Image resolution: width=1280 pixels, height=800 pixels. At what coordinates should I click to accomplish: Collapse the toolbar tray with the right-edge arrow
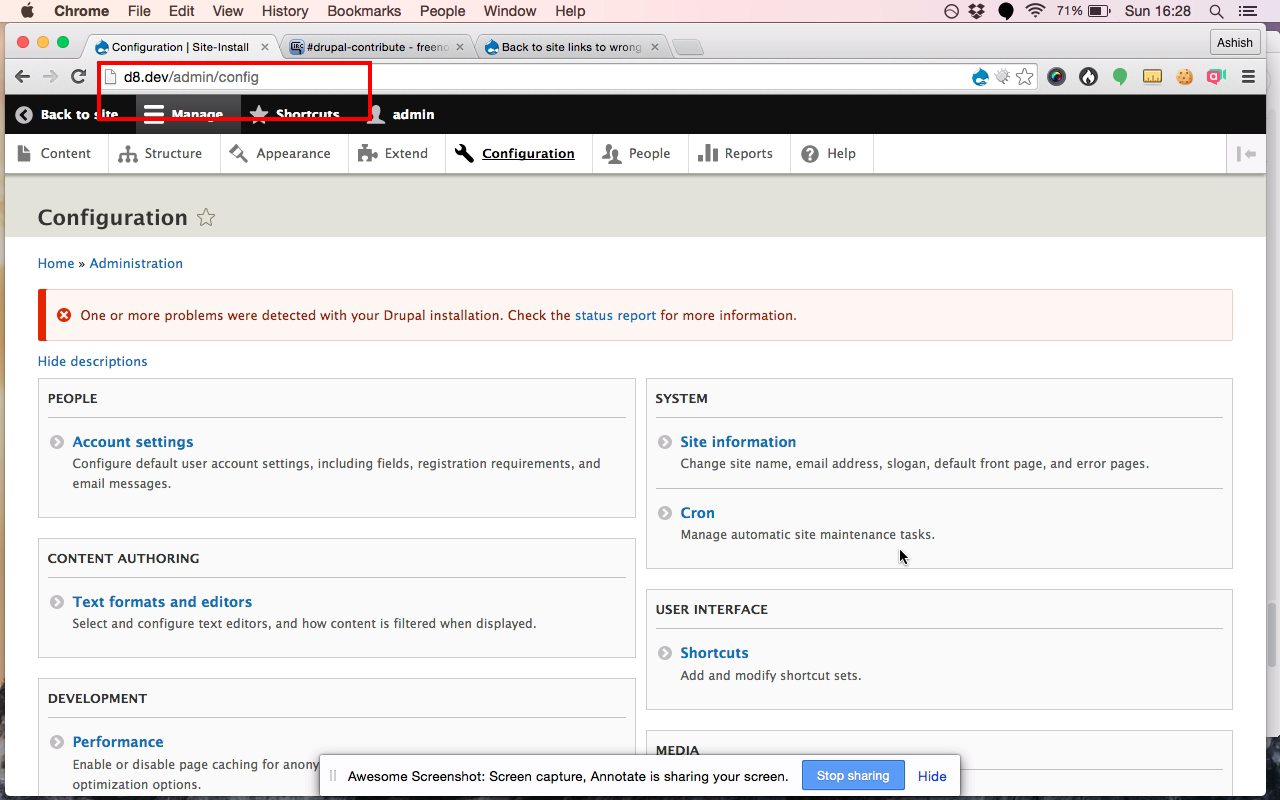(1246, 153)
